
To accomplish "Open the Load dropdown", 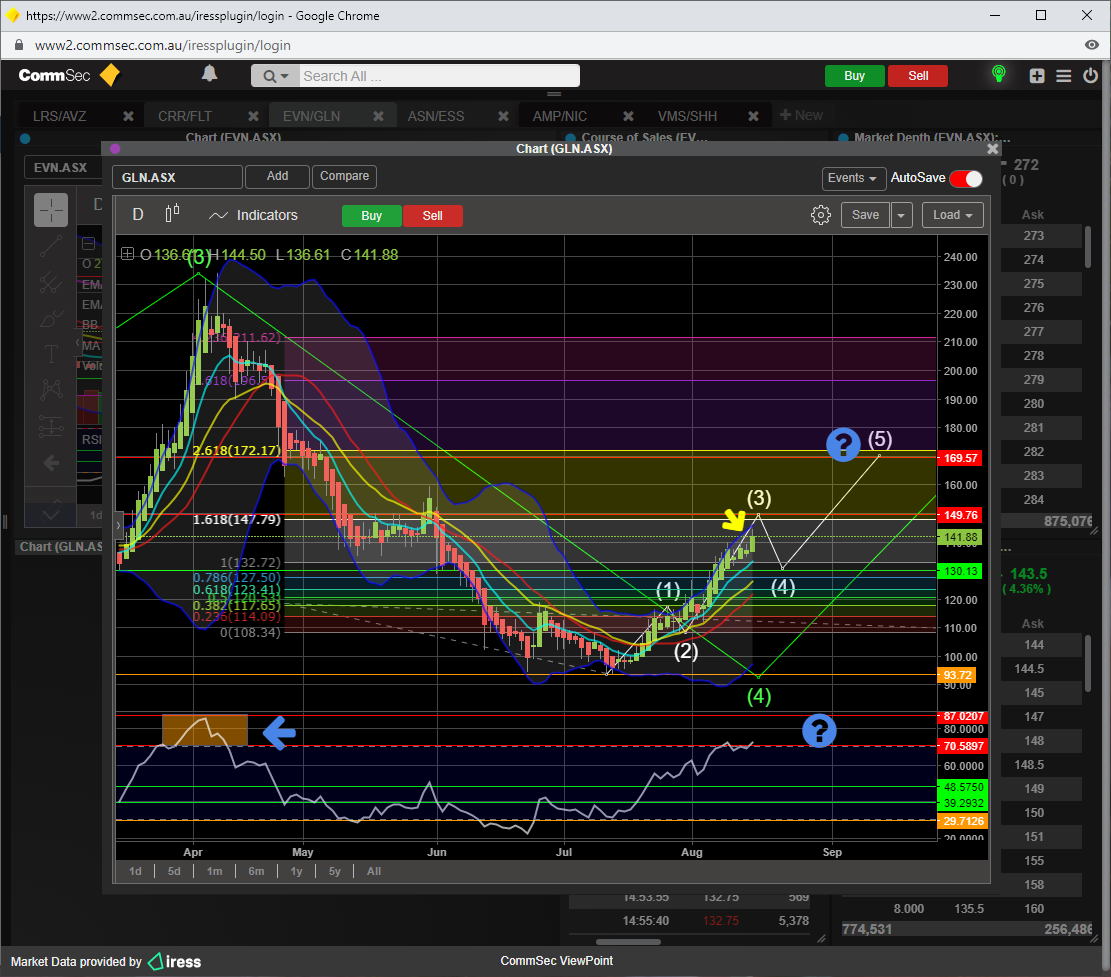I will [x=953, y=215].
